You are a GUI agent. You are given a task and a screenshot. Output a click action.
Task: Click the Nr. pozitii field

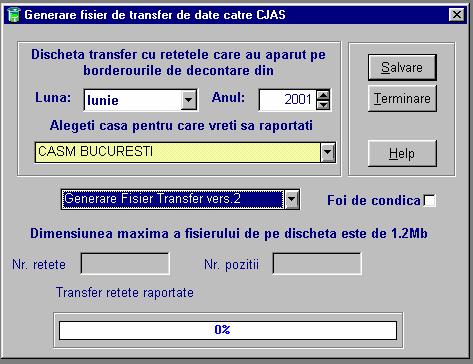317,264
